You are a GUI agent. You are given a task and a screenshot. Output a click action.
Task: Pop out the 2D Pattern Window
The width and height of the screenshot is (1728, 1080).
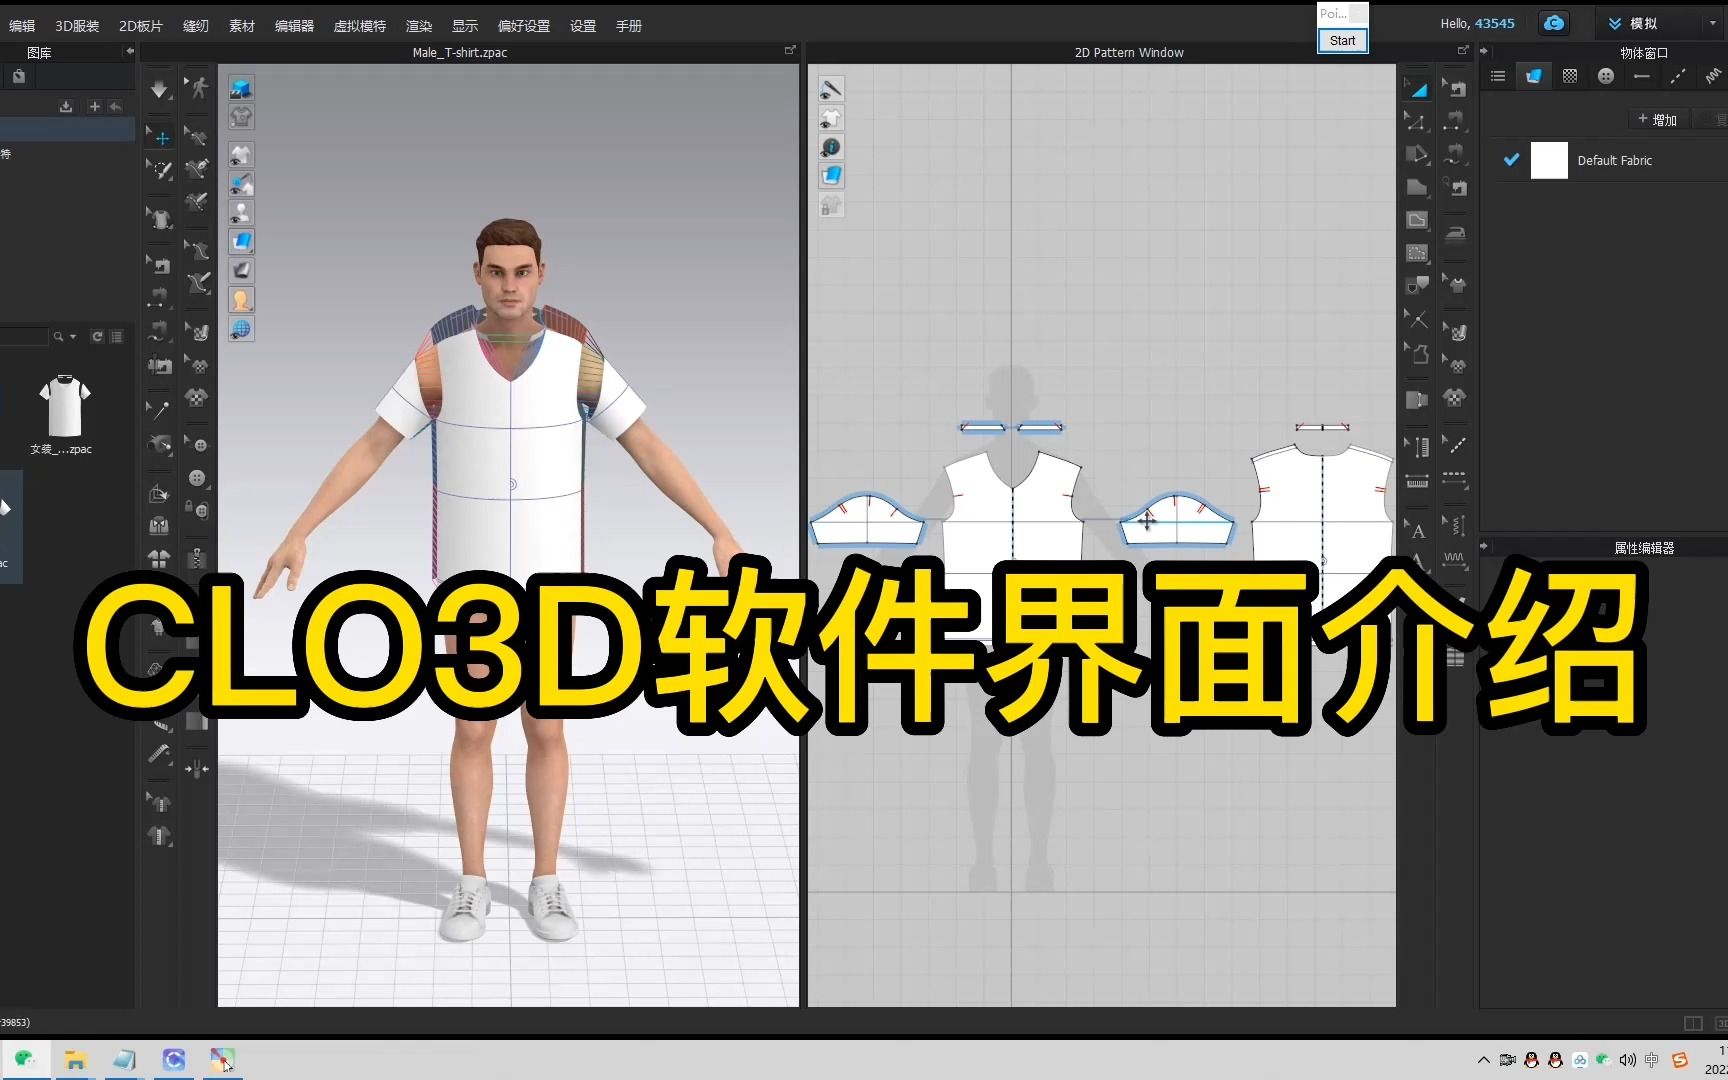1463,50
